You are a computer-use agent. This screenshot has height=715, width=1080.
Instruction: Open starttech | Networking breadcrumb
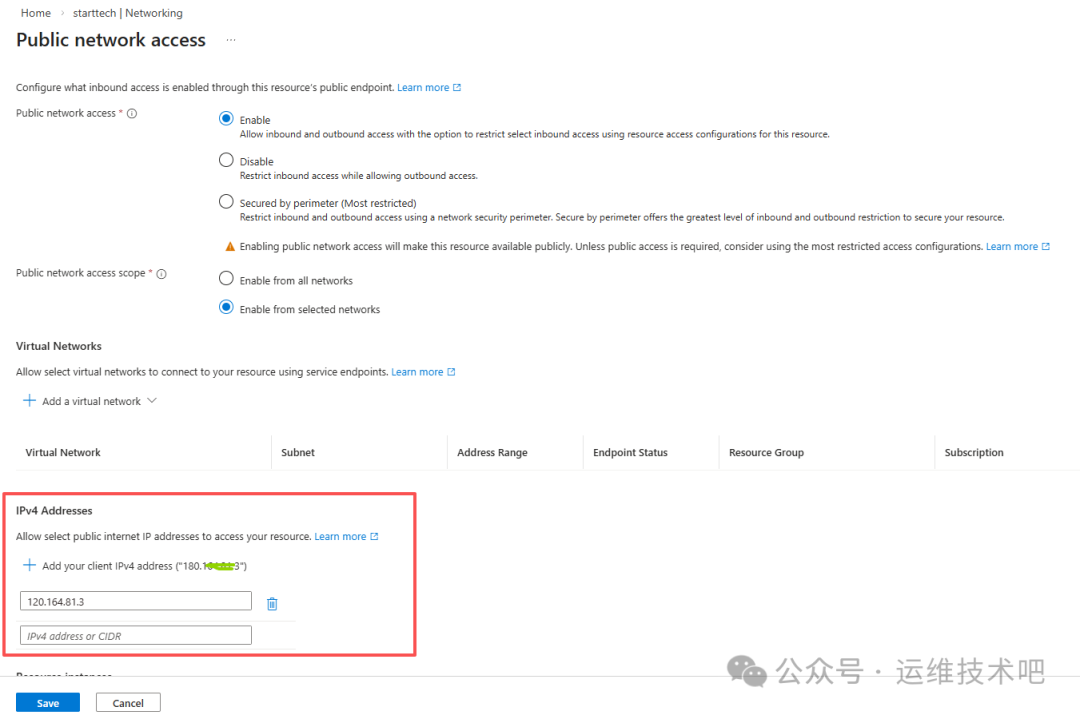128,13
